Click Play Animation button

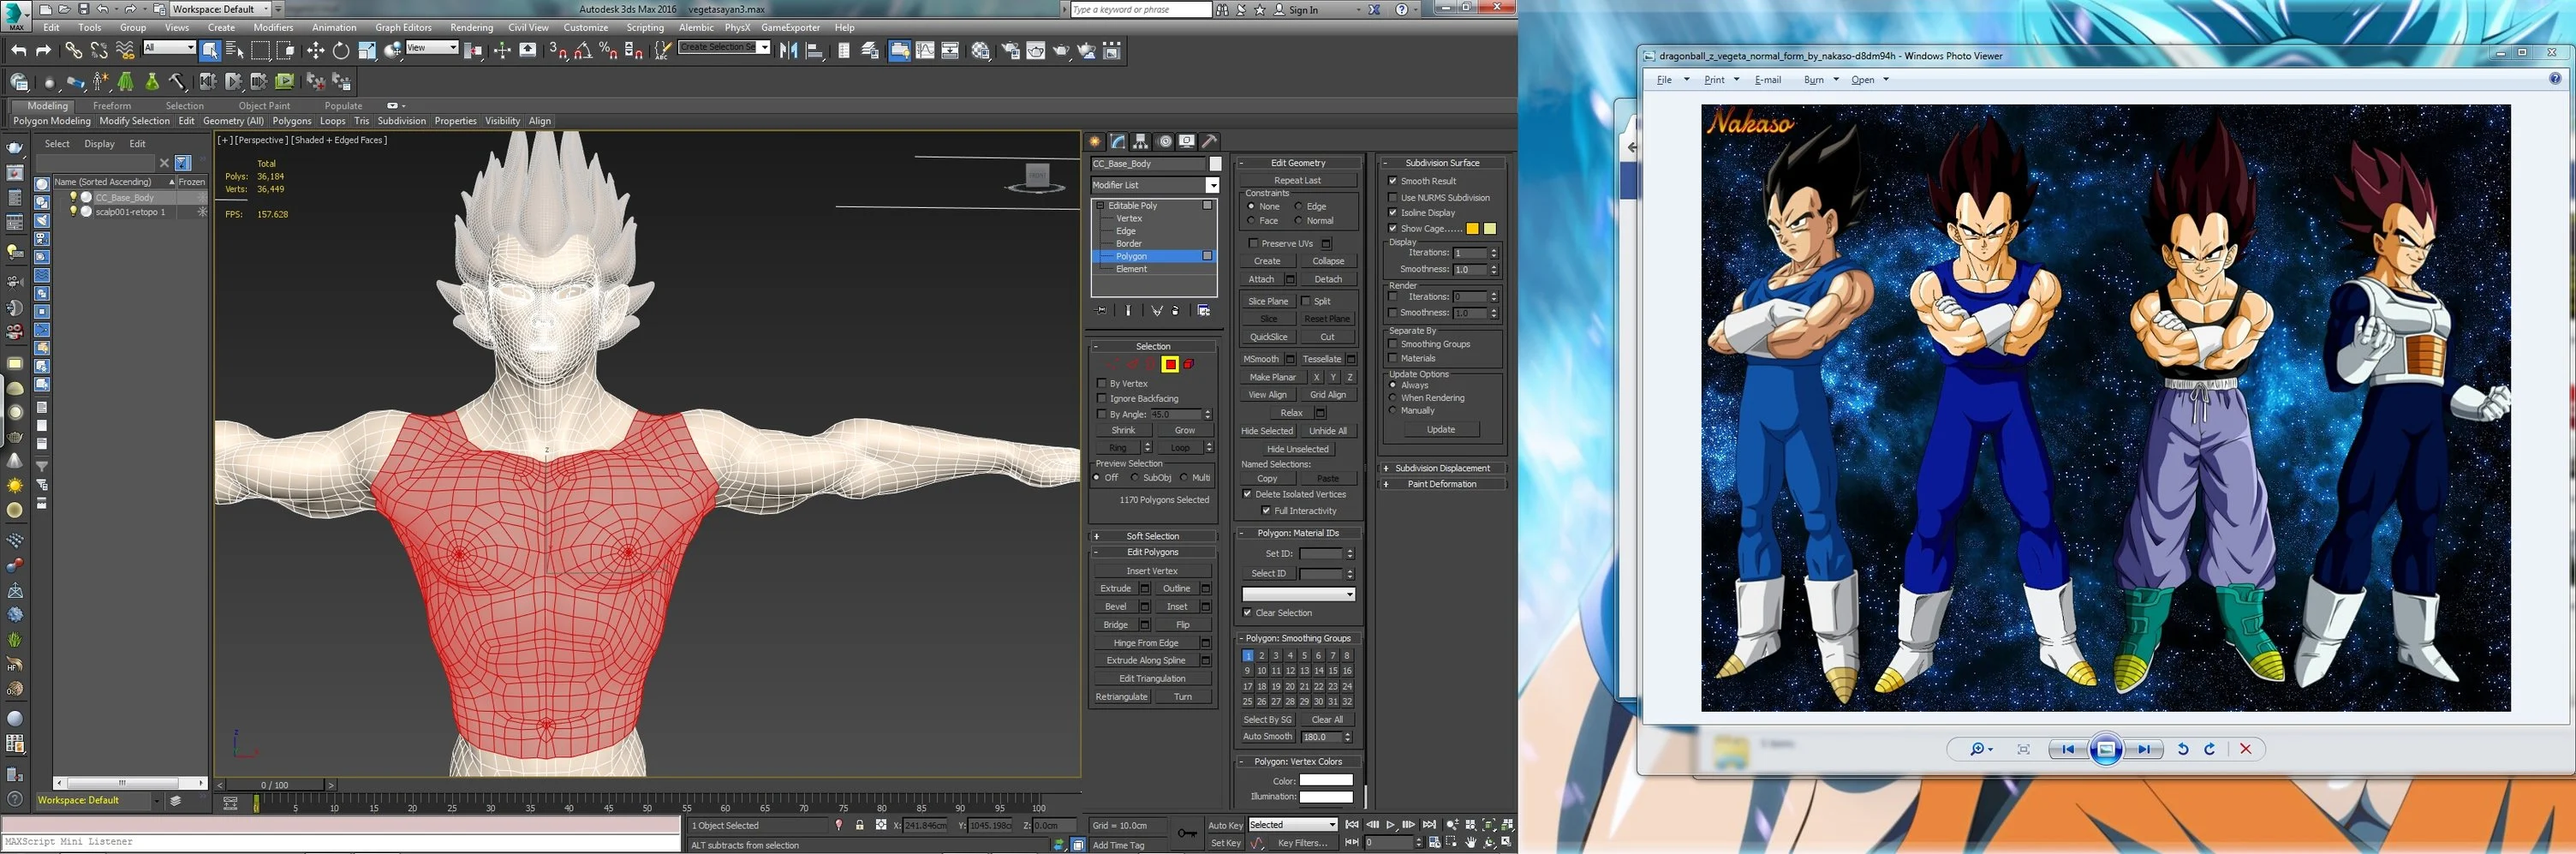click(x=1390, y=825)
